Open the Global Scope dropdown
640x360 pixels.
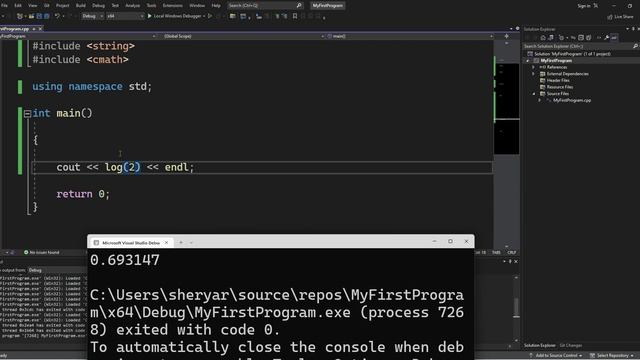tap(242, 36)
